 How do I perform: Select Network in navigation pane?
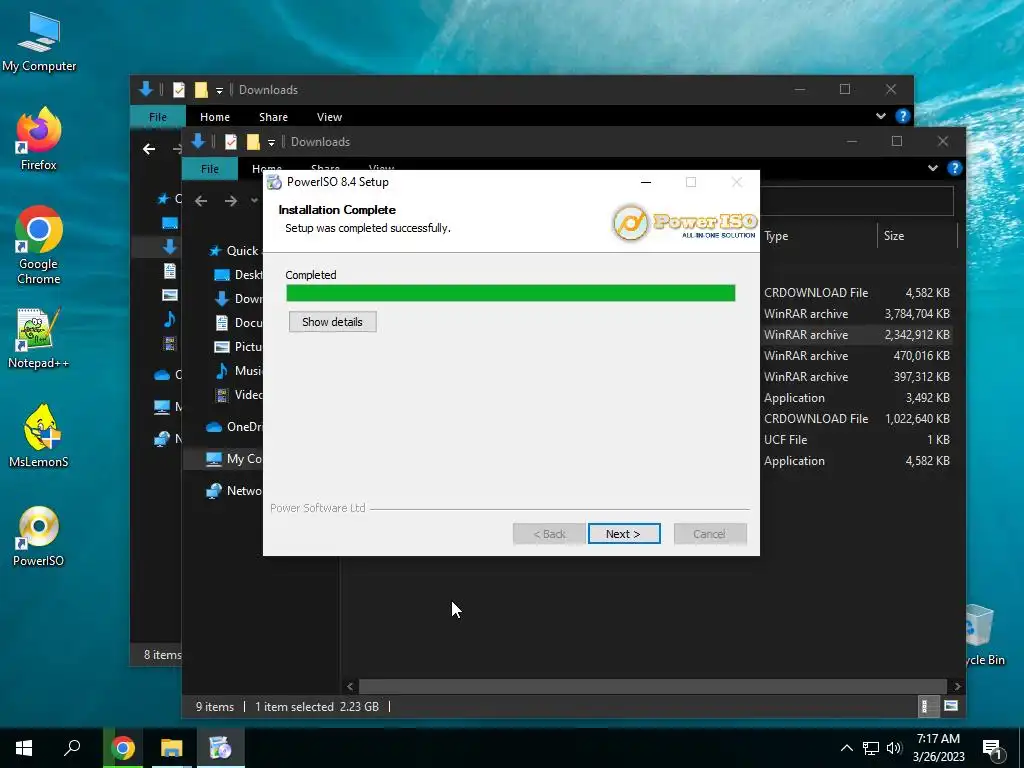[x=234, y=491]
